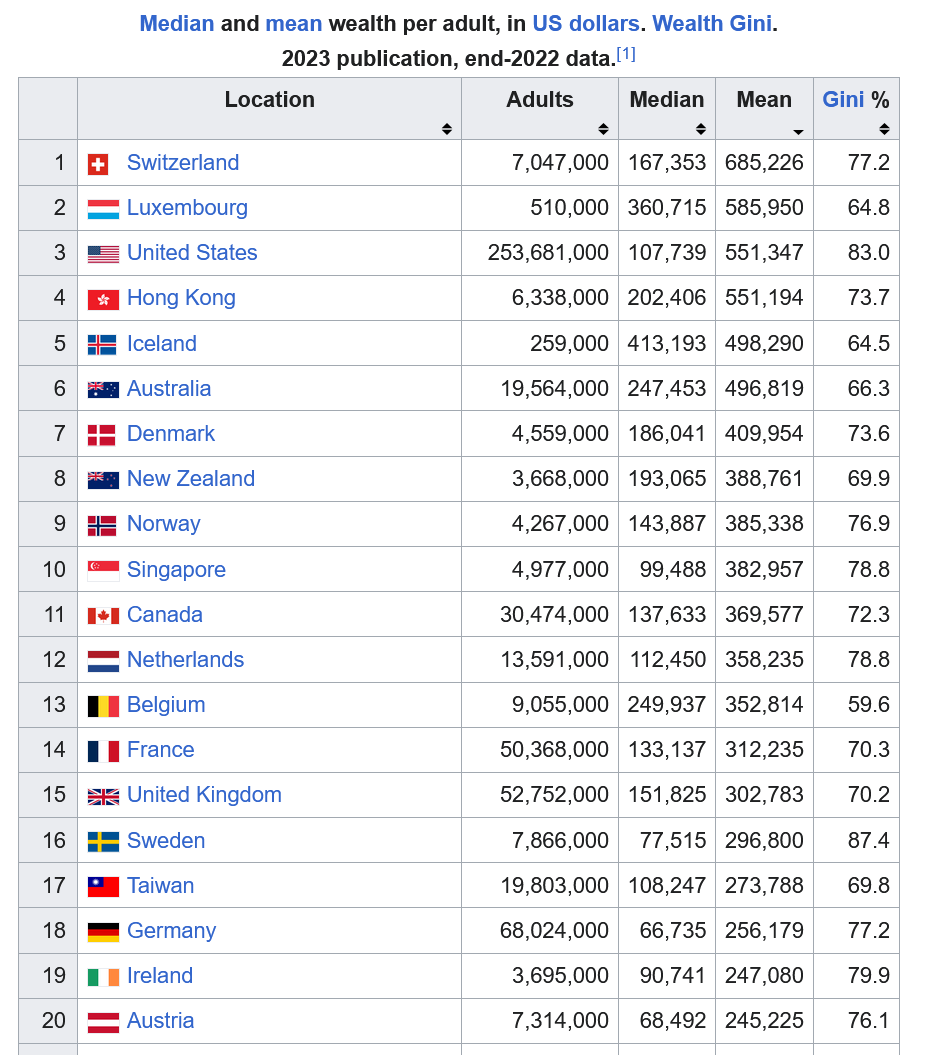Click the Norway flag icon
The height and width of the screenshot is (1055, 934).
[102, 525]
